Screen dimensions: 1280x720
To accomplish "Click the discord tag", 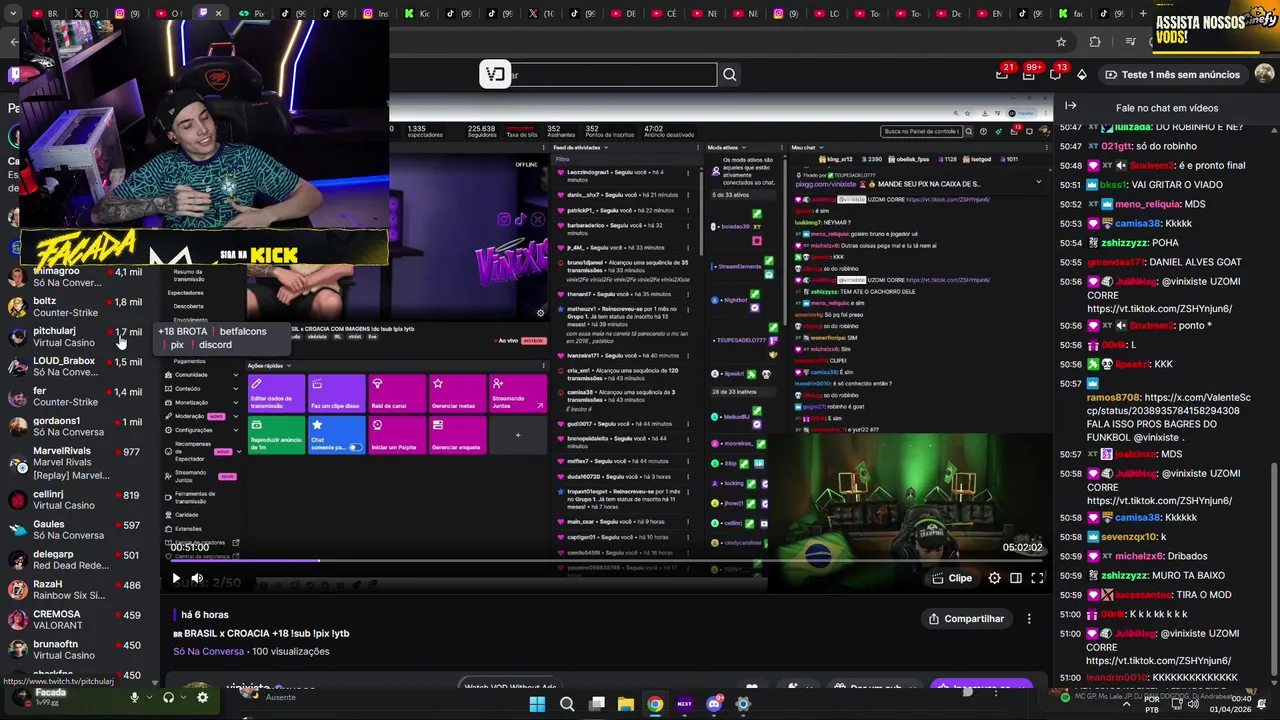I will (215, 345).
